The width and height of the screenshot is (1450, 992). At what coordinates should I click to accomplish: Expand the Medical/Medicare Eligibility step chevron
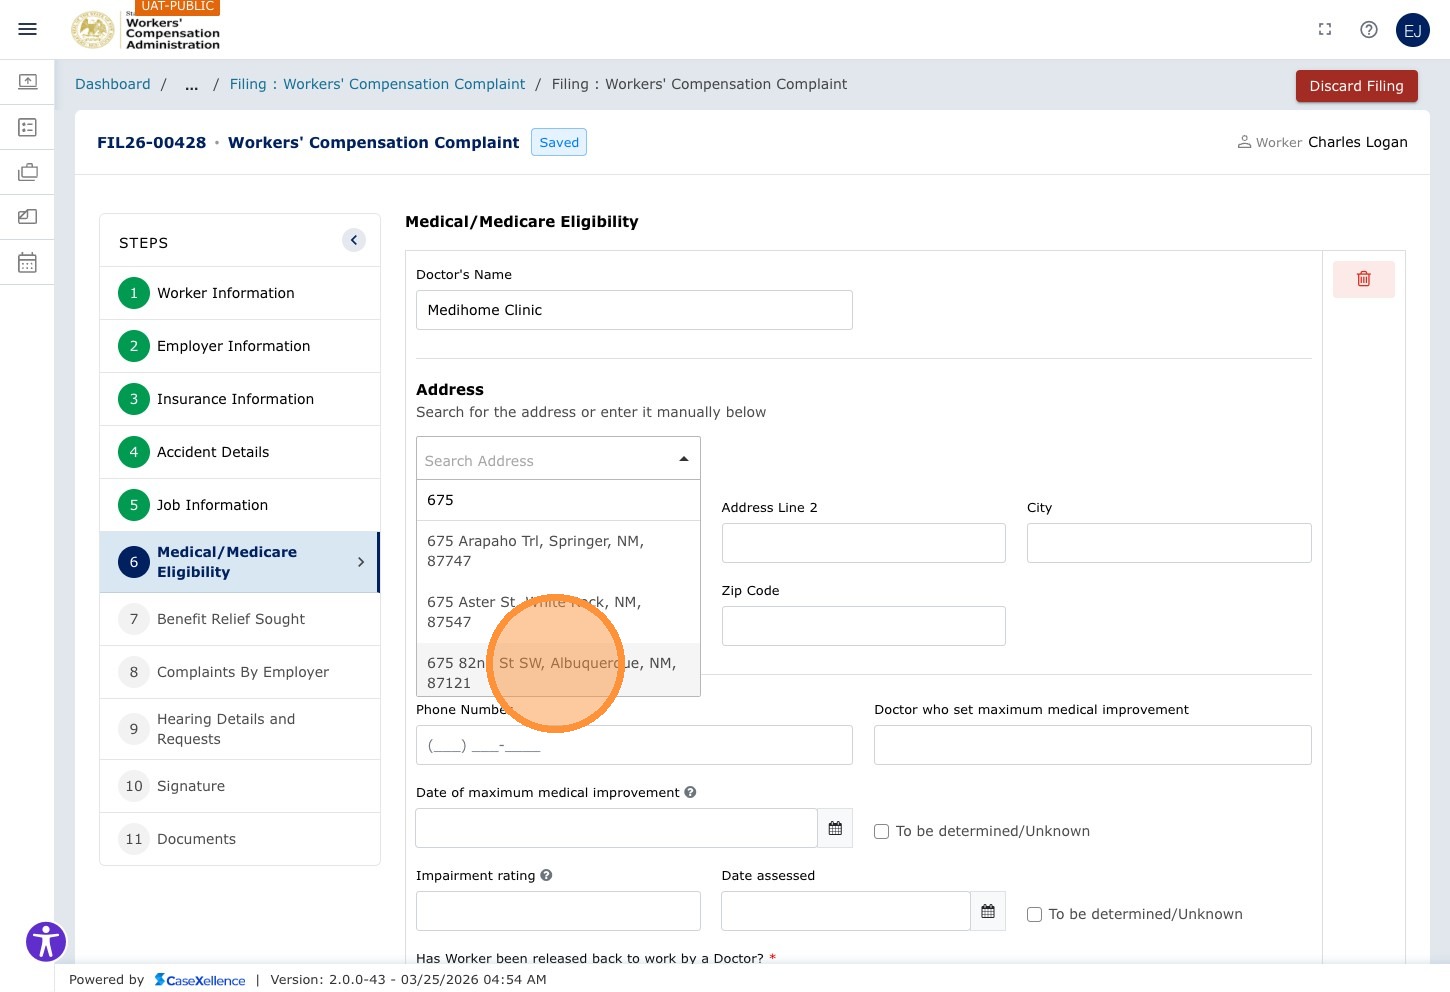coord(361,562)
